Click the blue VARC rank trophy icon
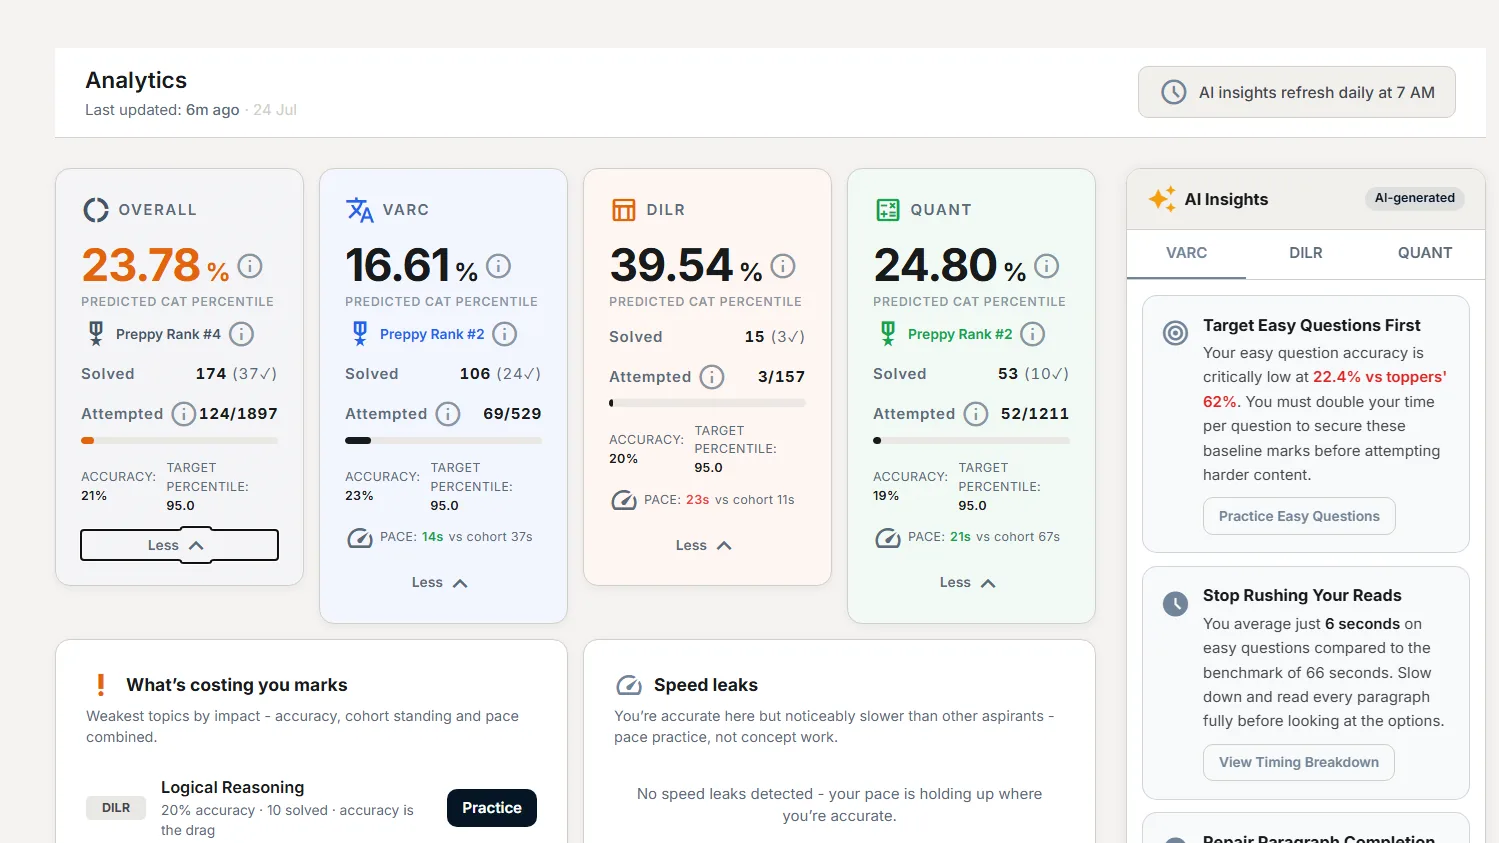 [x=360, y=333]
